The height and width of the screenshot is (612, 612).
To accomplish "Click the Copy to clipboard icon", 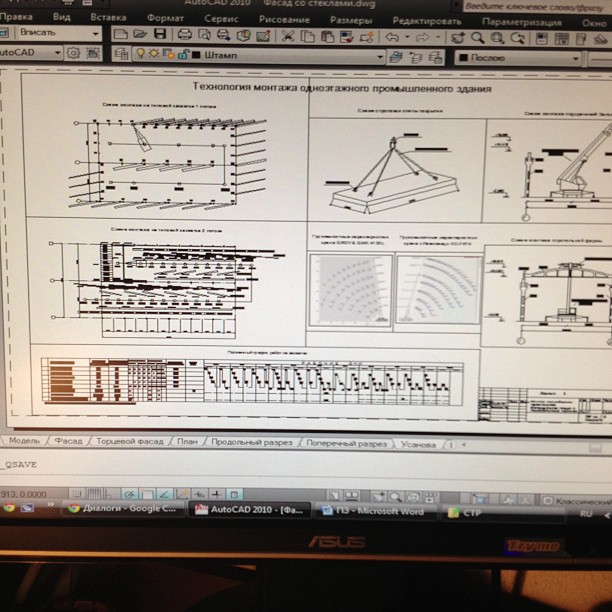I will point(308,37).
